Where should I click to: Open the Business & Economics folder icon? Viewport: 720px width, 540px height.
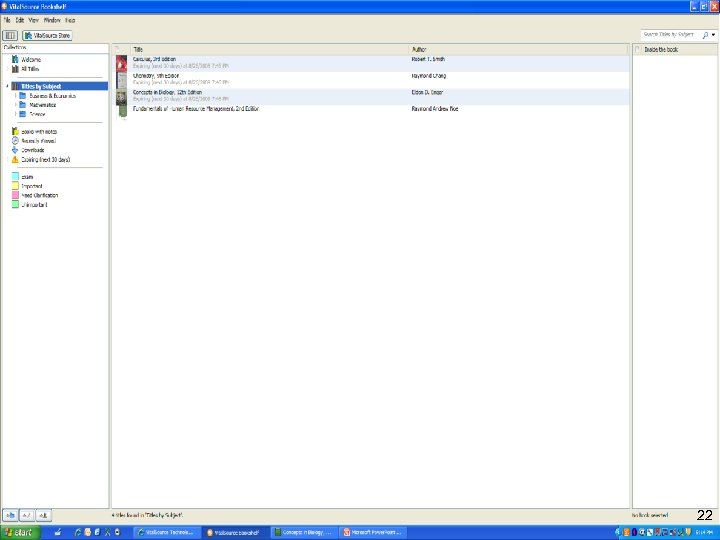click(x=22, y=96)
